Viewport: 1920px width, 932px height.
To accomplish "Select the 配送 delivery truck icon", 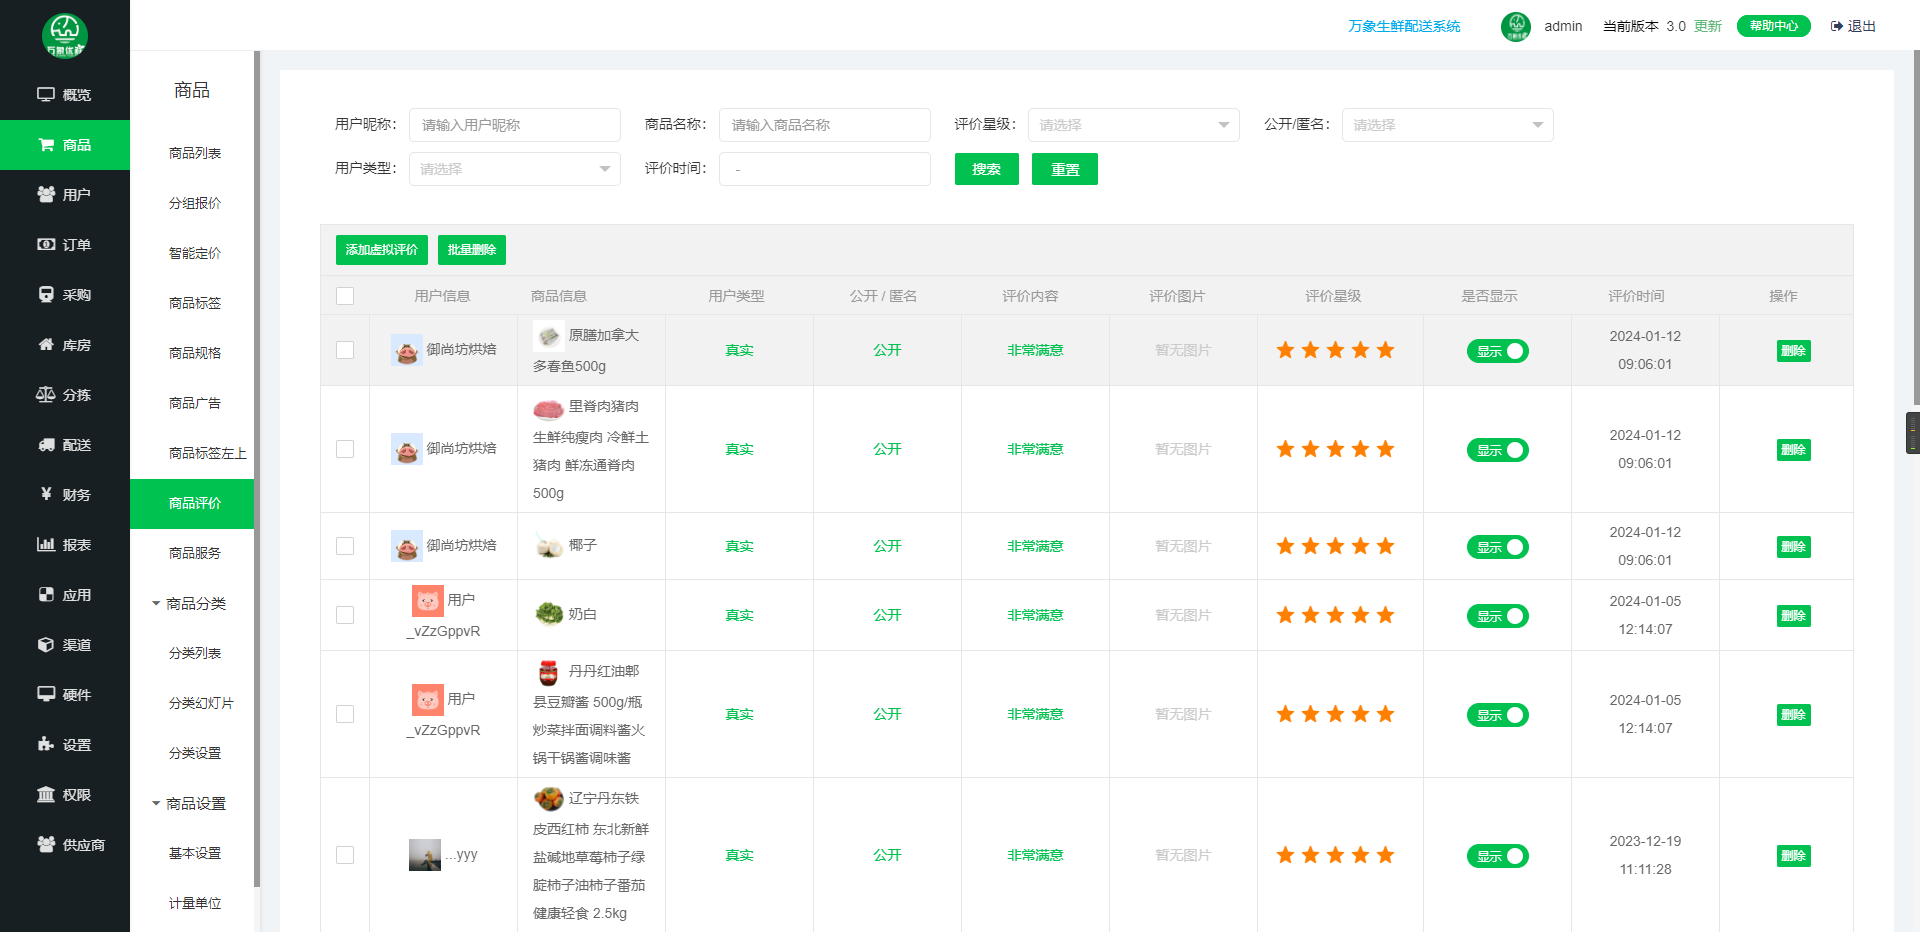I will 46,445.
